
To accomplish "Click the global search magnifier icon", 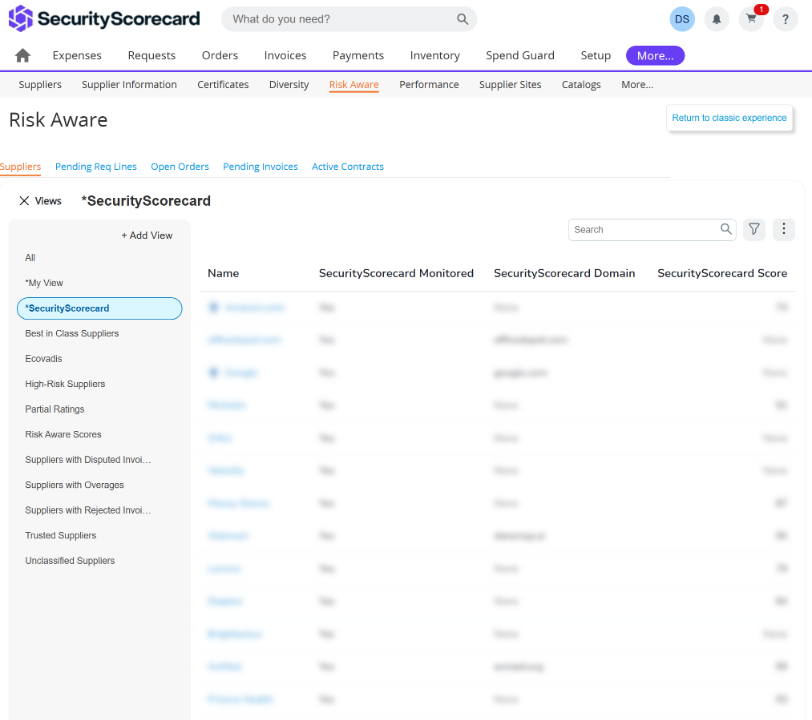I will coord(462,19).
